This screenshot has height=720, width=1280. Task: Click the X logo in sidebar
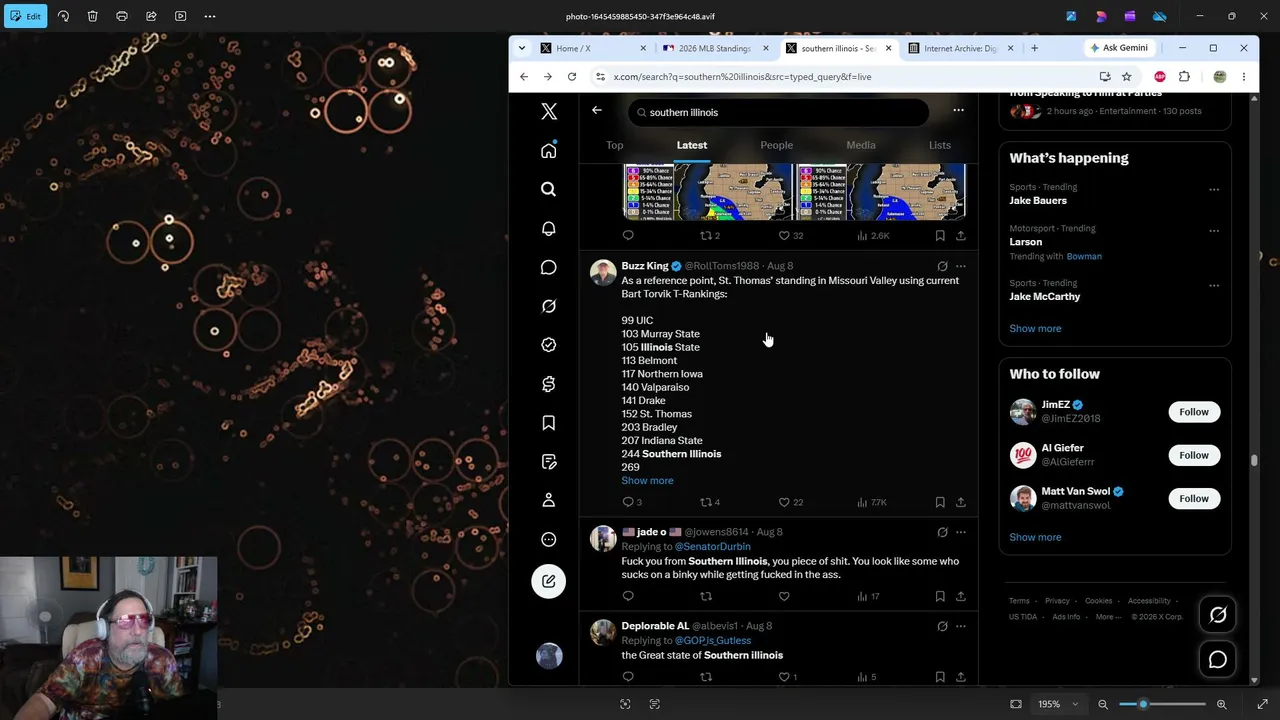(549, 111)
